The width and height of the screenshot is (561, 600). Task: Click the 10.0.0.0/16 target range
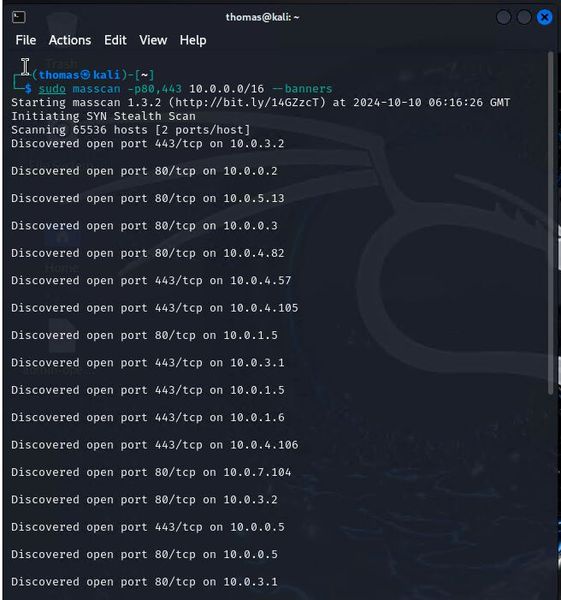pyautogui.click(x=227, y=89)
